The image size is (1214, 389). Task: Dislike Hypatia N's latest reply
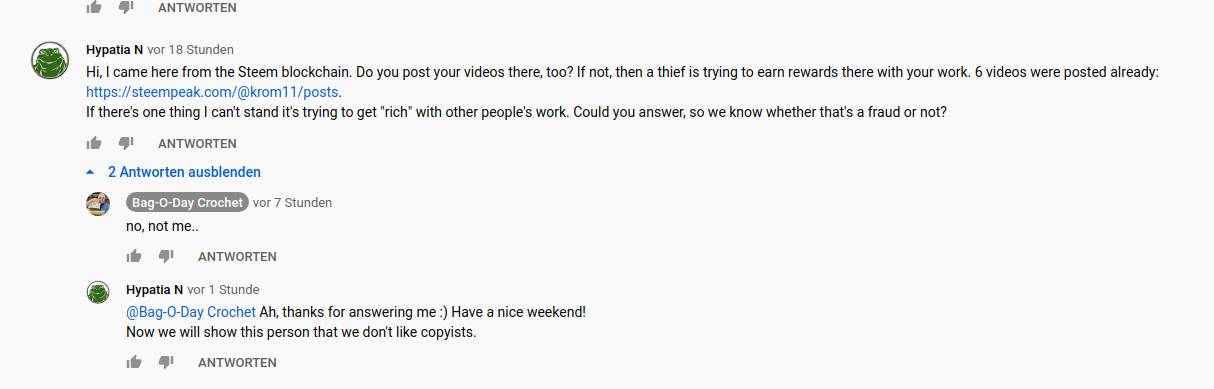(166, 363)
